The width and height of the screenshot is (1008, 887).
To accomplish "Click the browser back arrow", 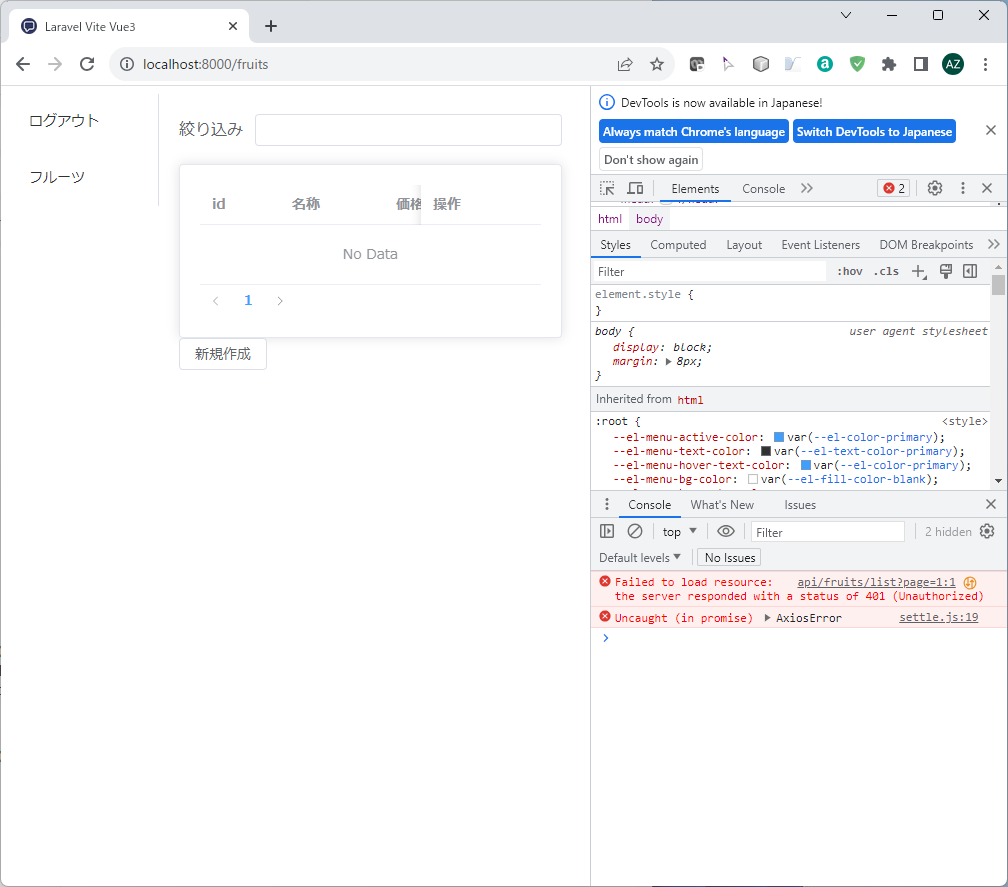I will point(23,64).
